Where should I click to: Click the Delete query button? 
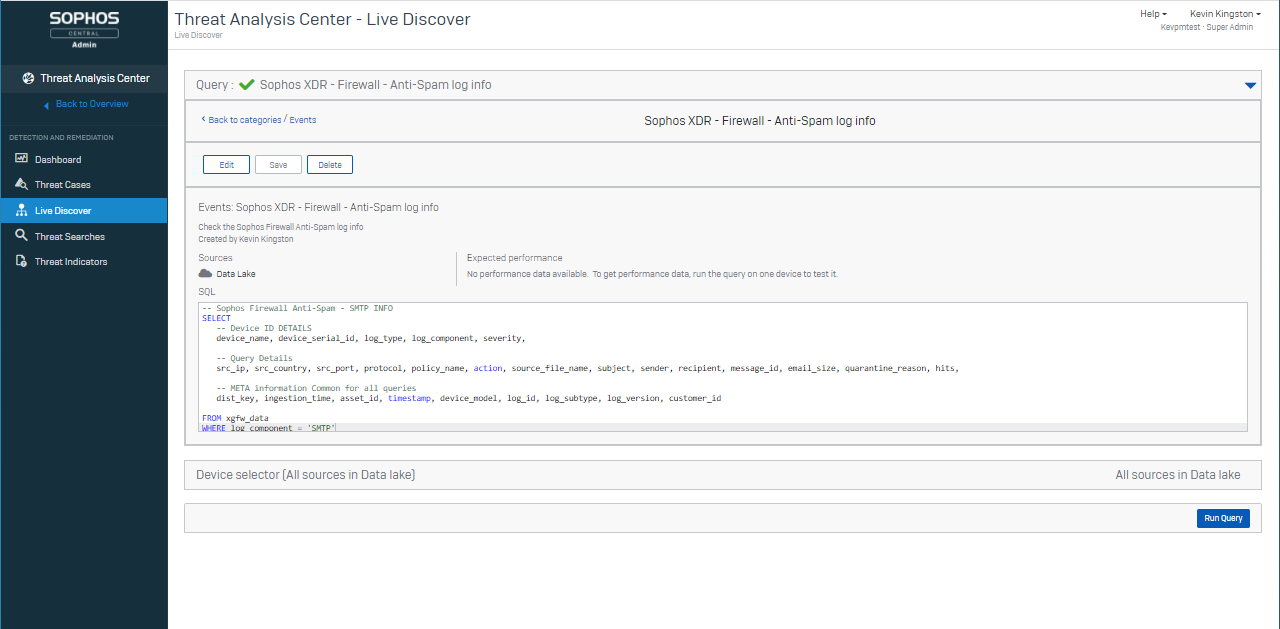330,165
